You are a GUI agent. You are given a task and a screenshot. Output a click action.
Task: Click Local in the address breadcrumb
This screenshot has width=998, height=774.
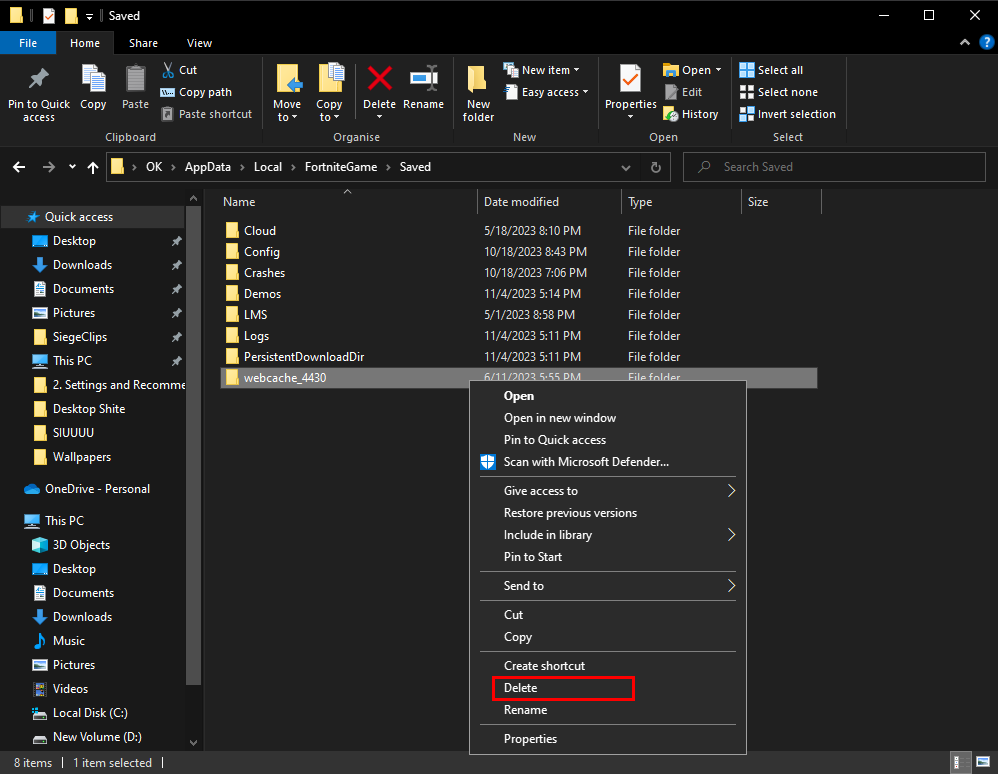pyautogui.click(x=267, y=167)
